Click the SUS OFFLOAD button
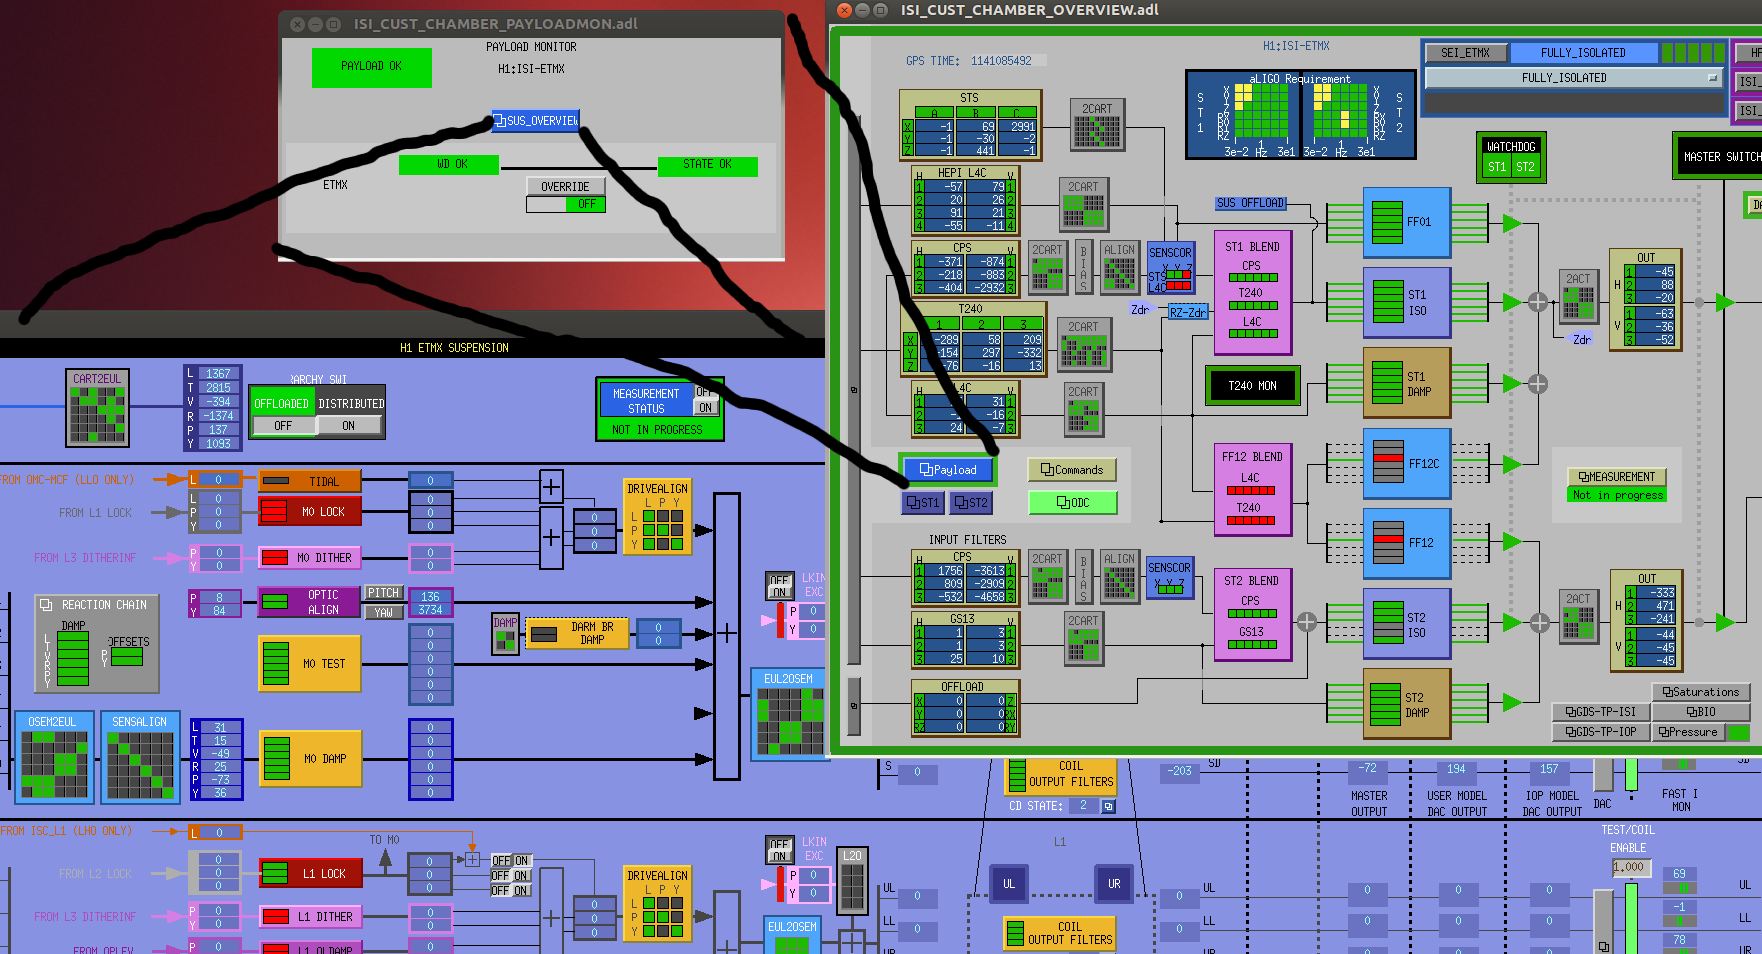The height and width of the screenshot is (954, 1762). tap(1250, 203)
